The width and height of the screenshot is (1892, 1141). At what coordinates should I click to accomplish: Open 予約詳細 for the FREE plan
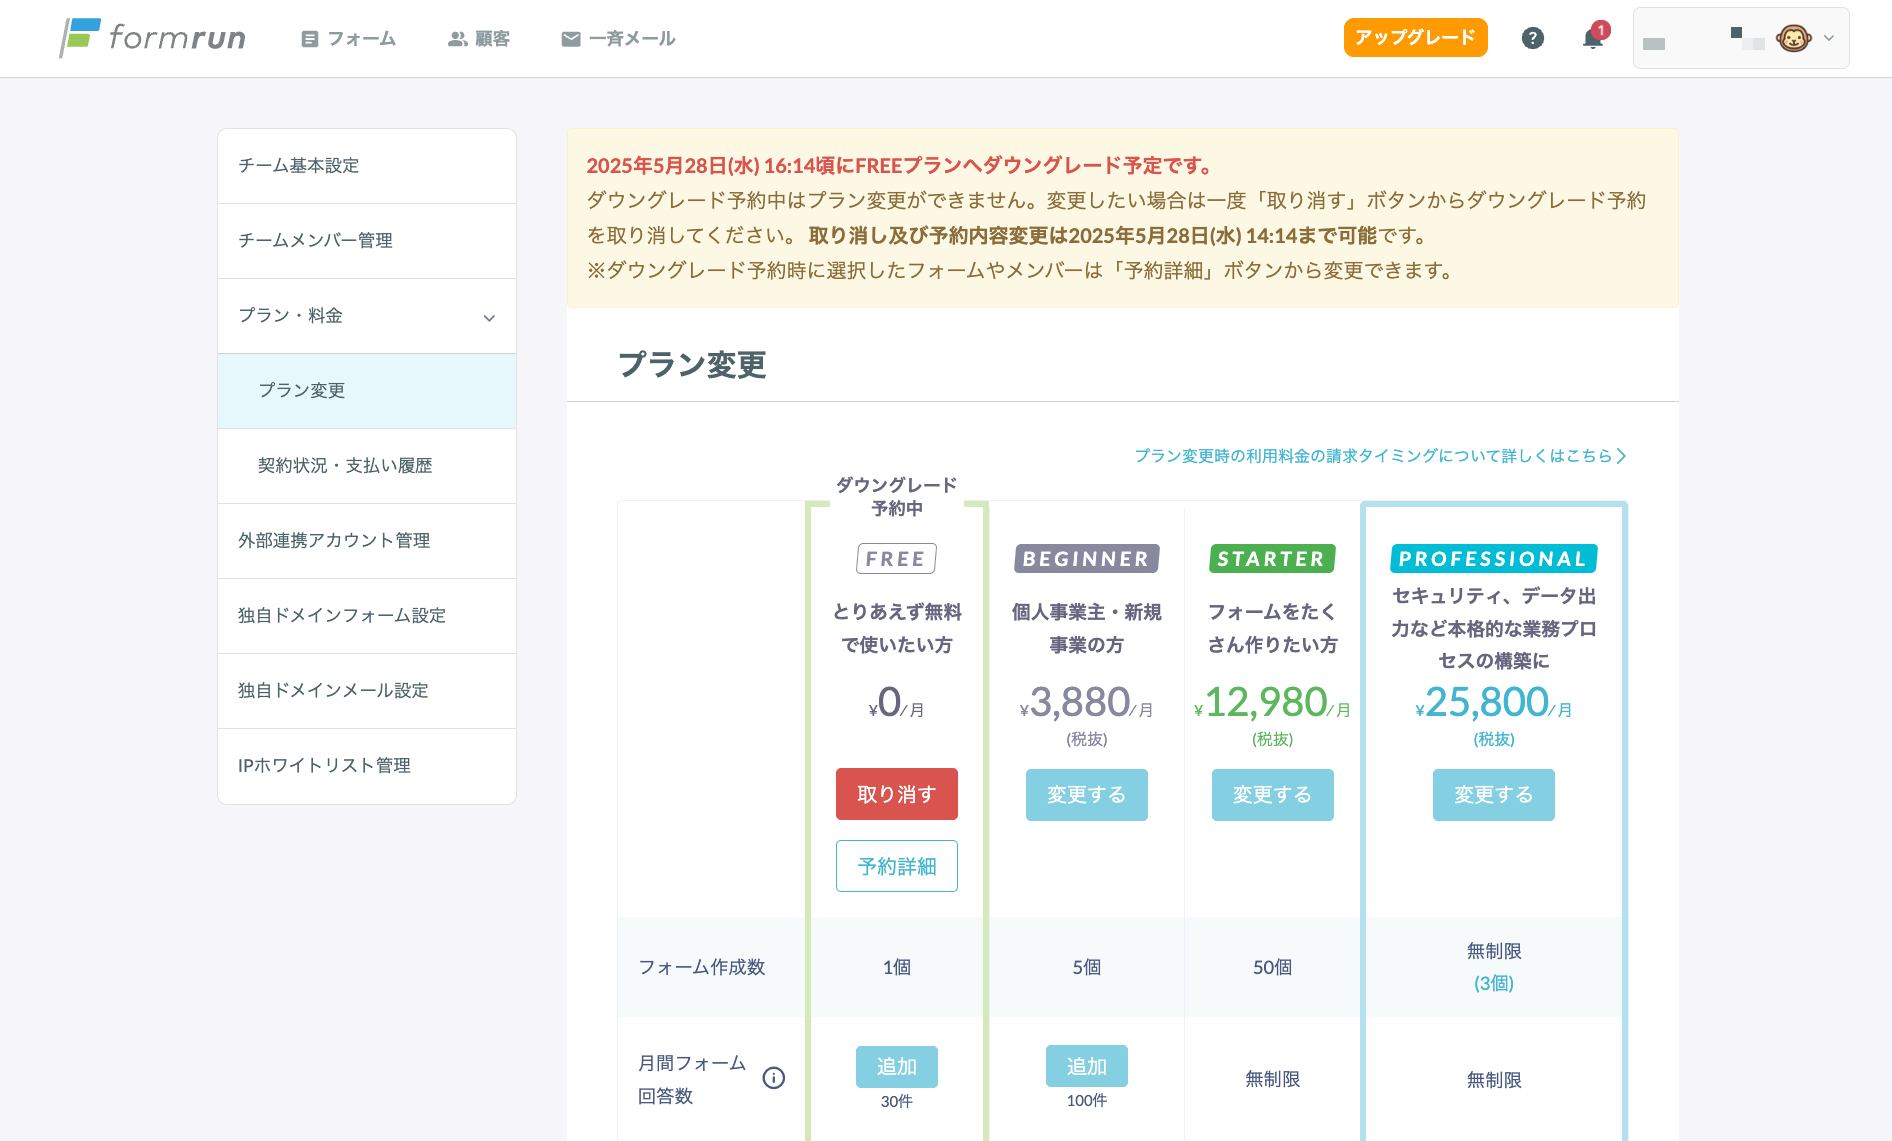896,866
